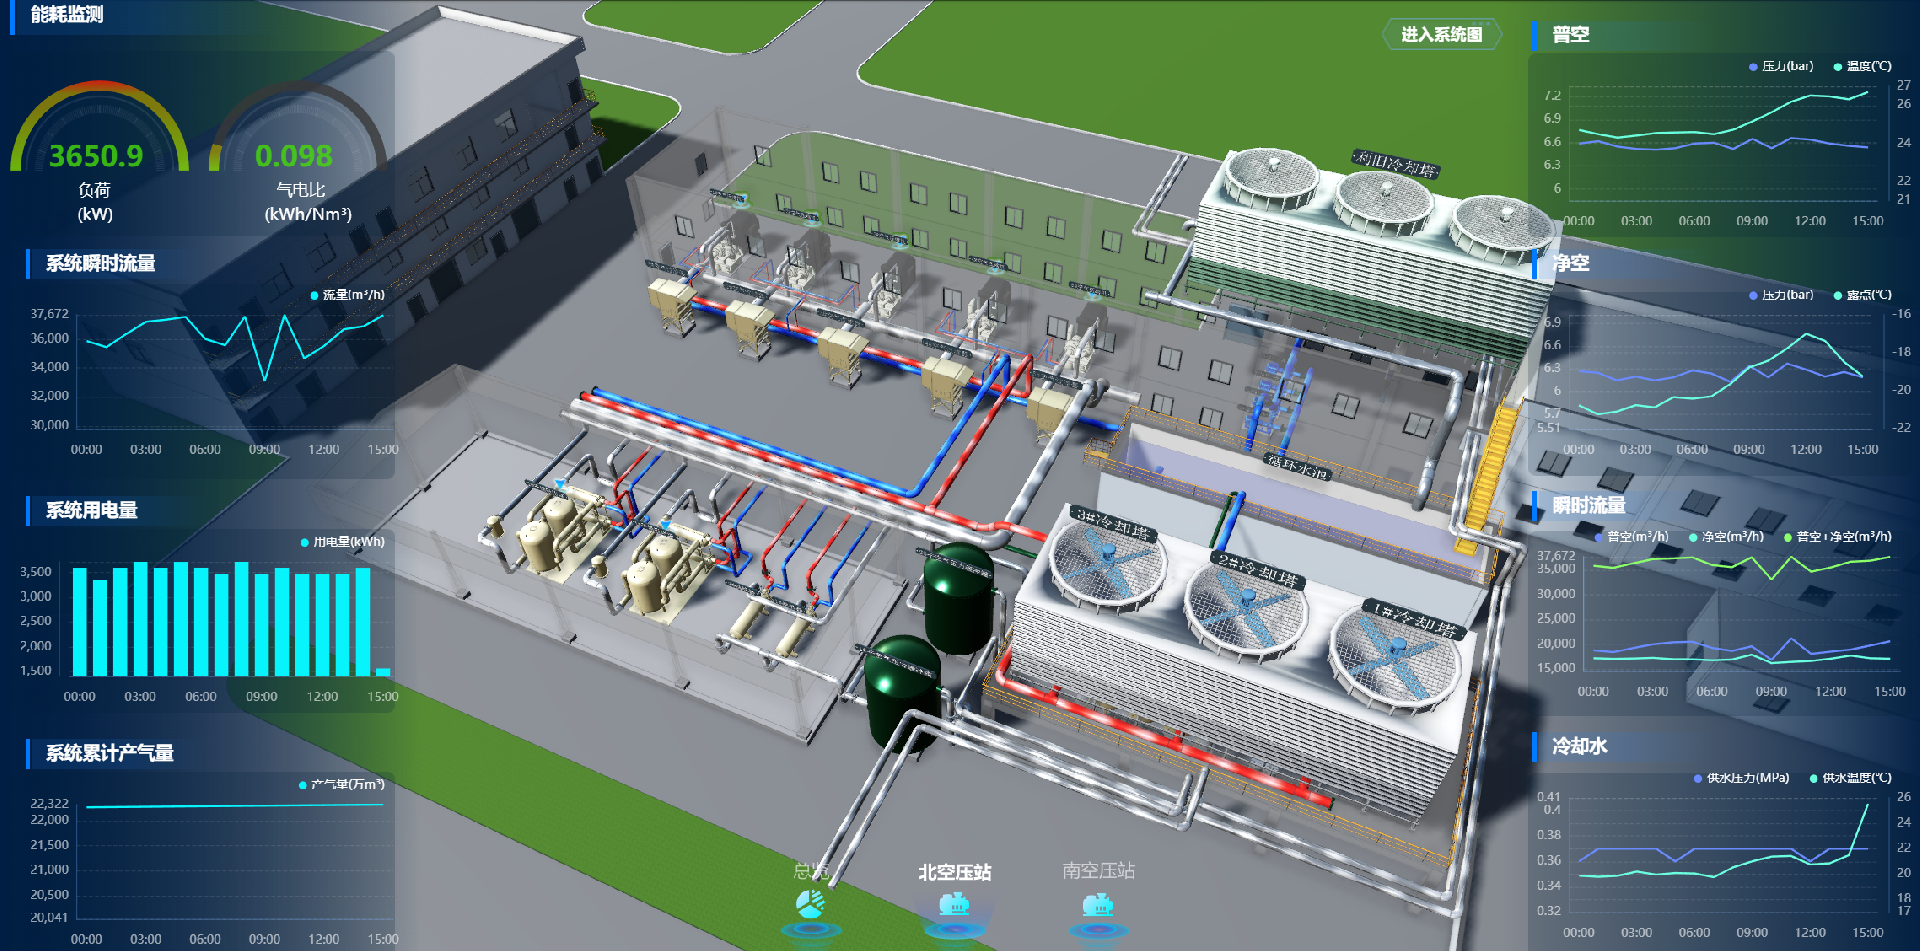
Task: Hide the 产气量(万m³) legend series
Action: 341,784
